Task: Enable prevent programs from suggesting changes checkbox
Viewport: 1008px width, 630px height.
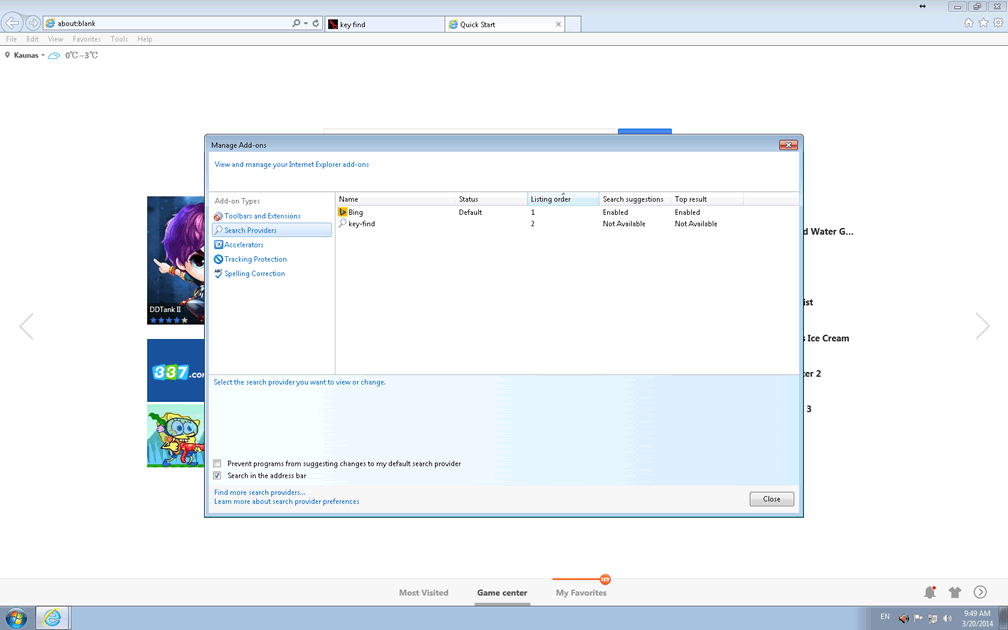Action: point(217,464)
